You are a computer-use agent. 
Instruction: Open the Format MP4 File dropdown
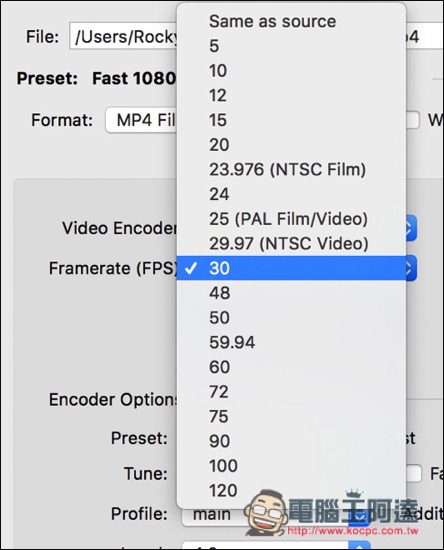point(141,120)
